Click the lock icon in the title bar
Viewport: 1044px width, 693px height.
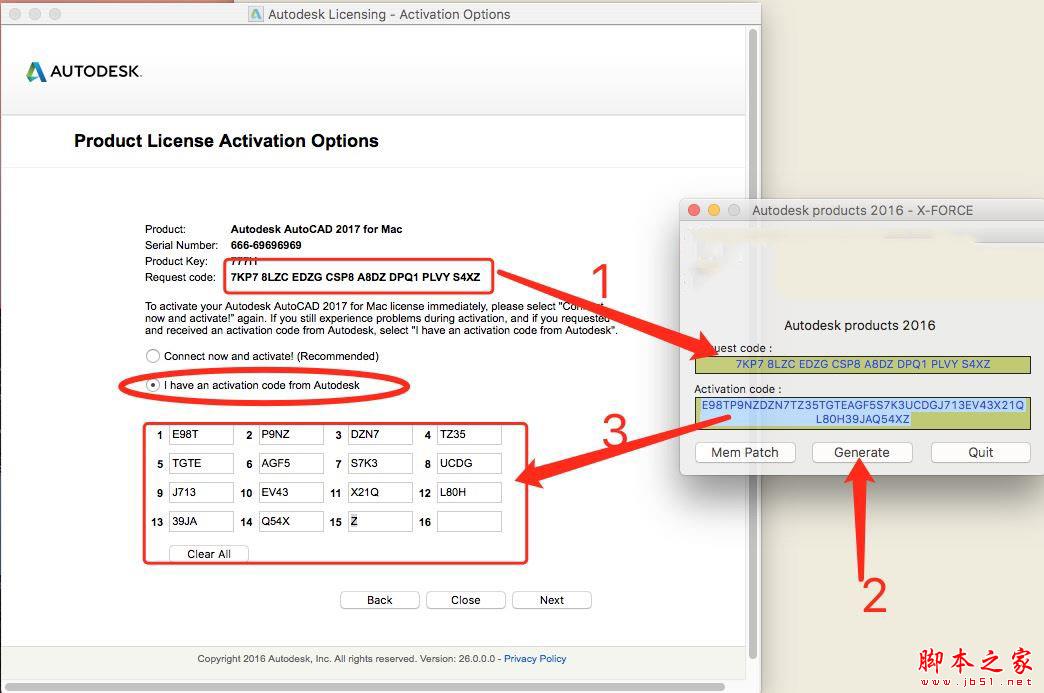coord(254,14)
